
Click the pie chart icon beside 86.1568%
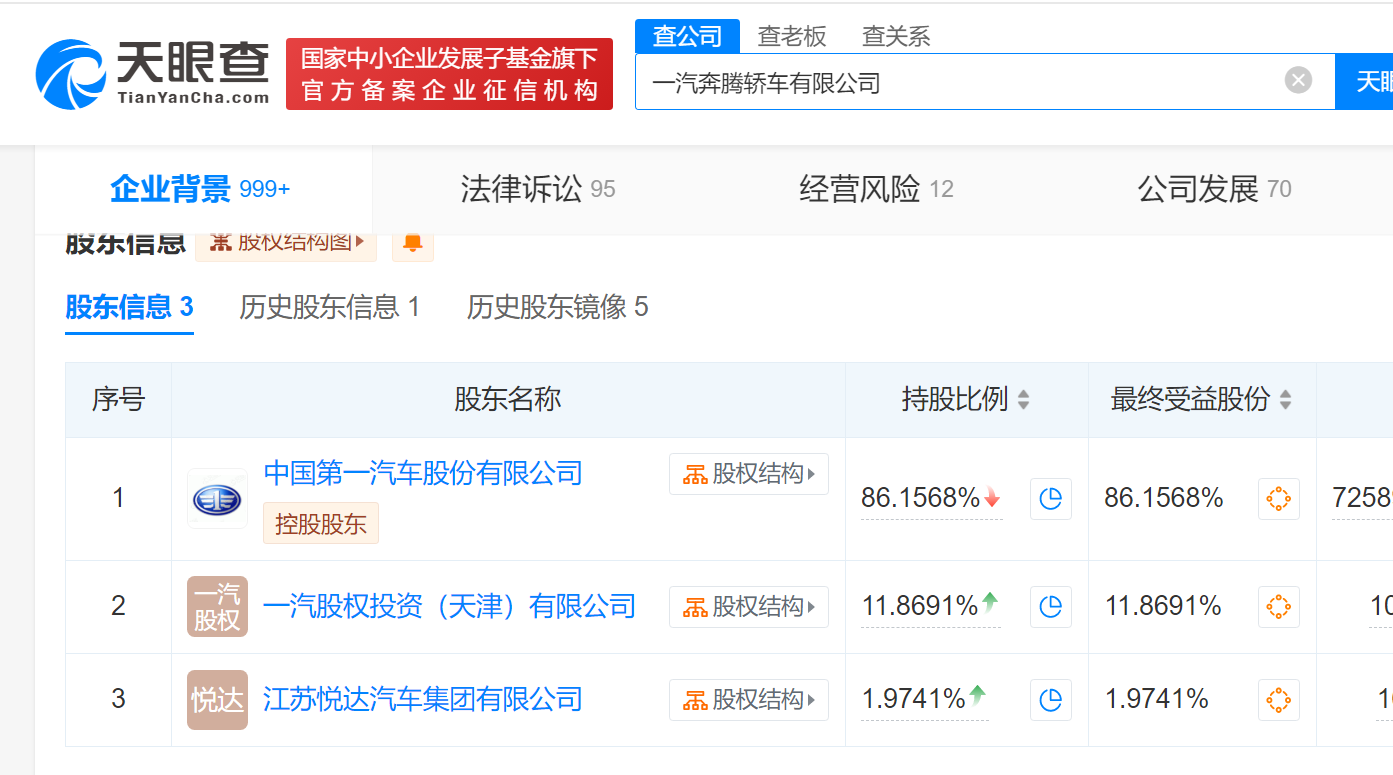coord(1050,499)
